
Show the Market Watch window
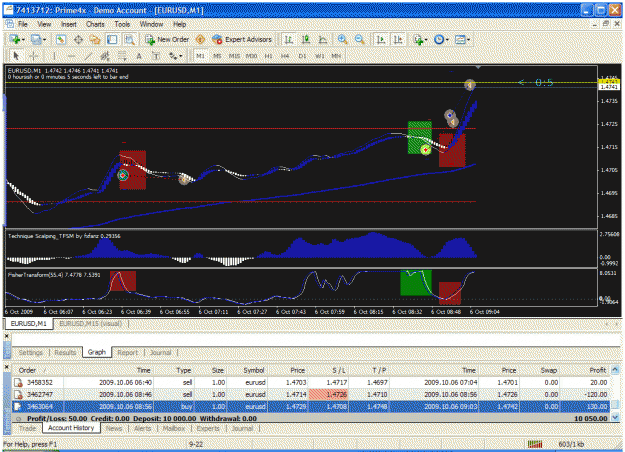tap(61, 39)
